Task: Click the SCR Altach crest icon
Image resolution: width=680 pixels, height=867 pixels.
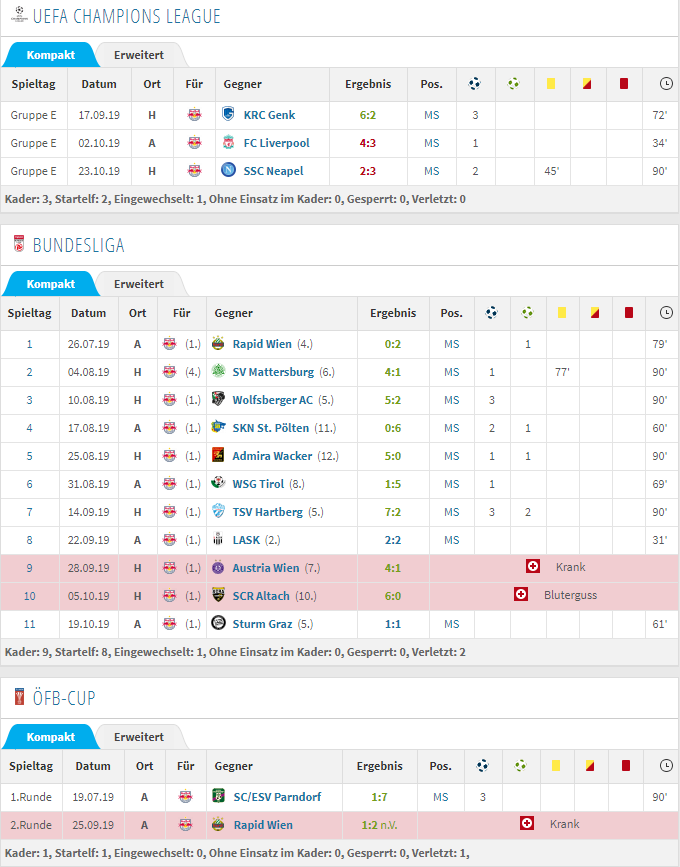Action: click(x=218, y=596)
